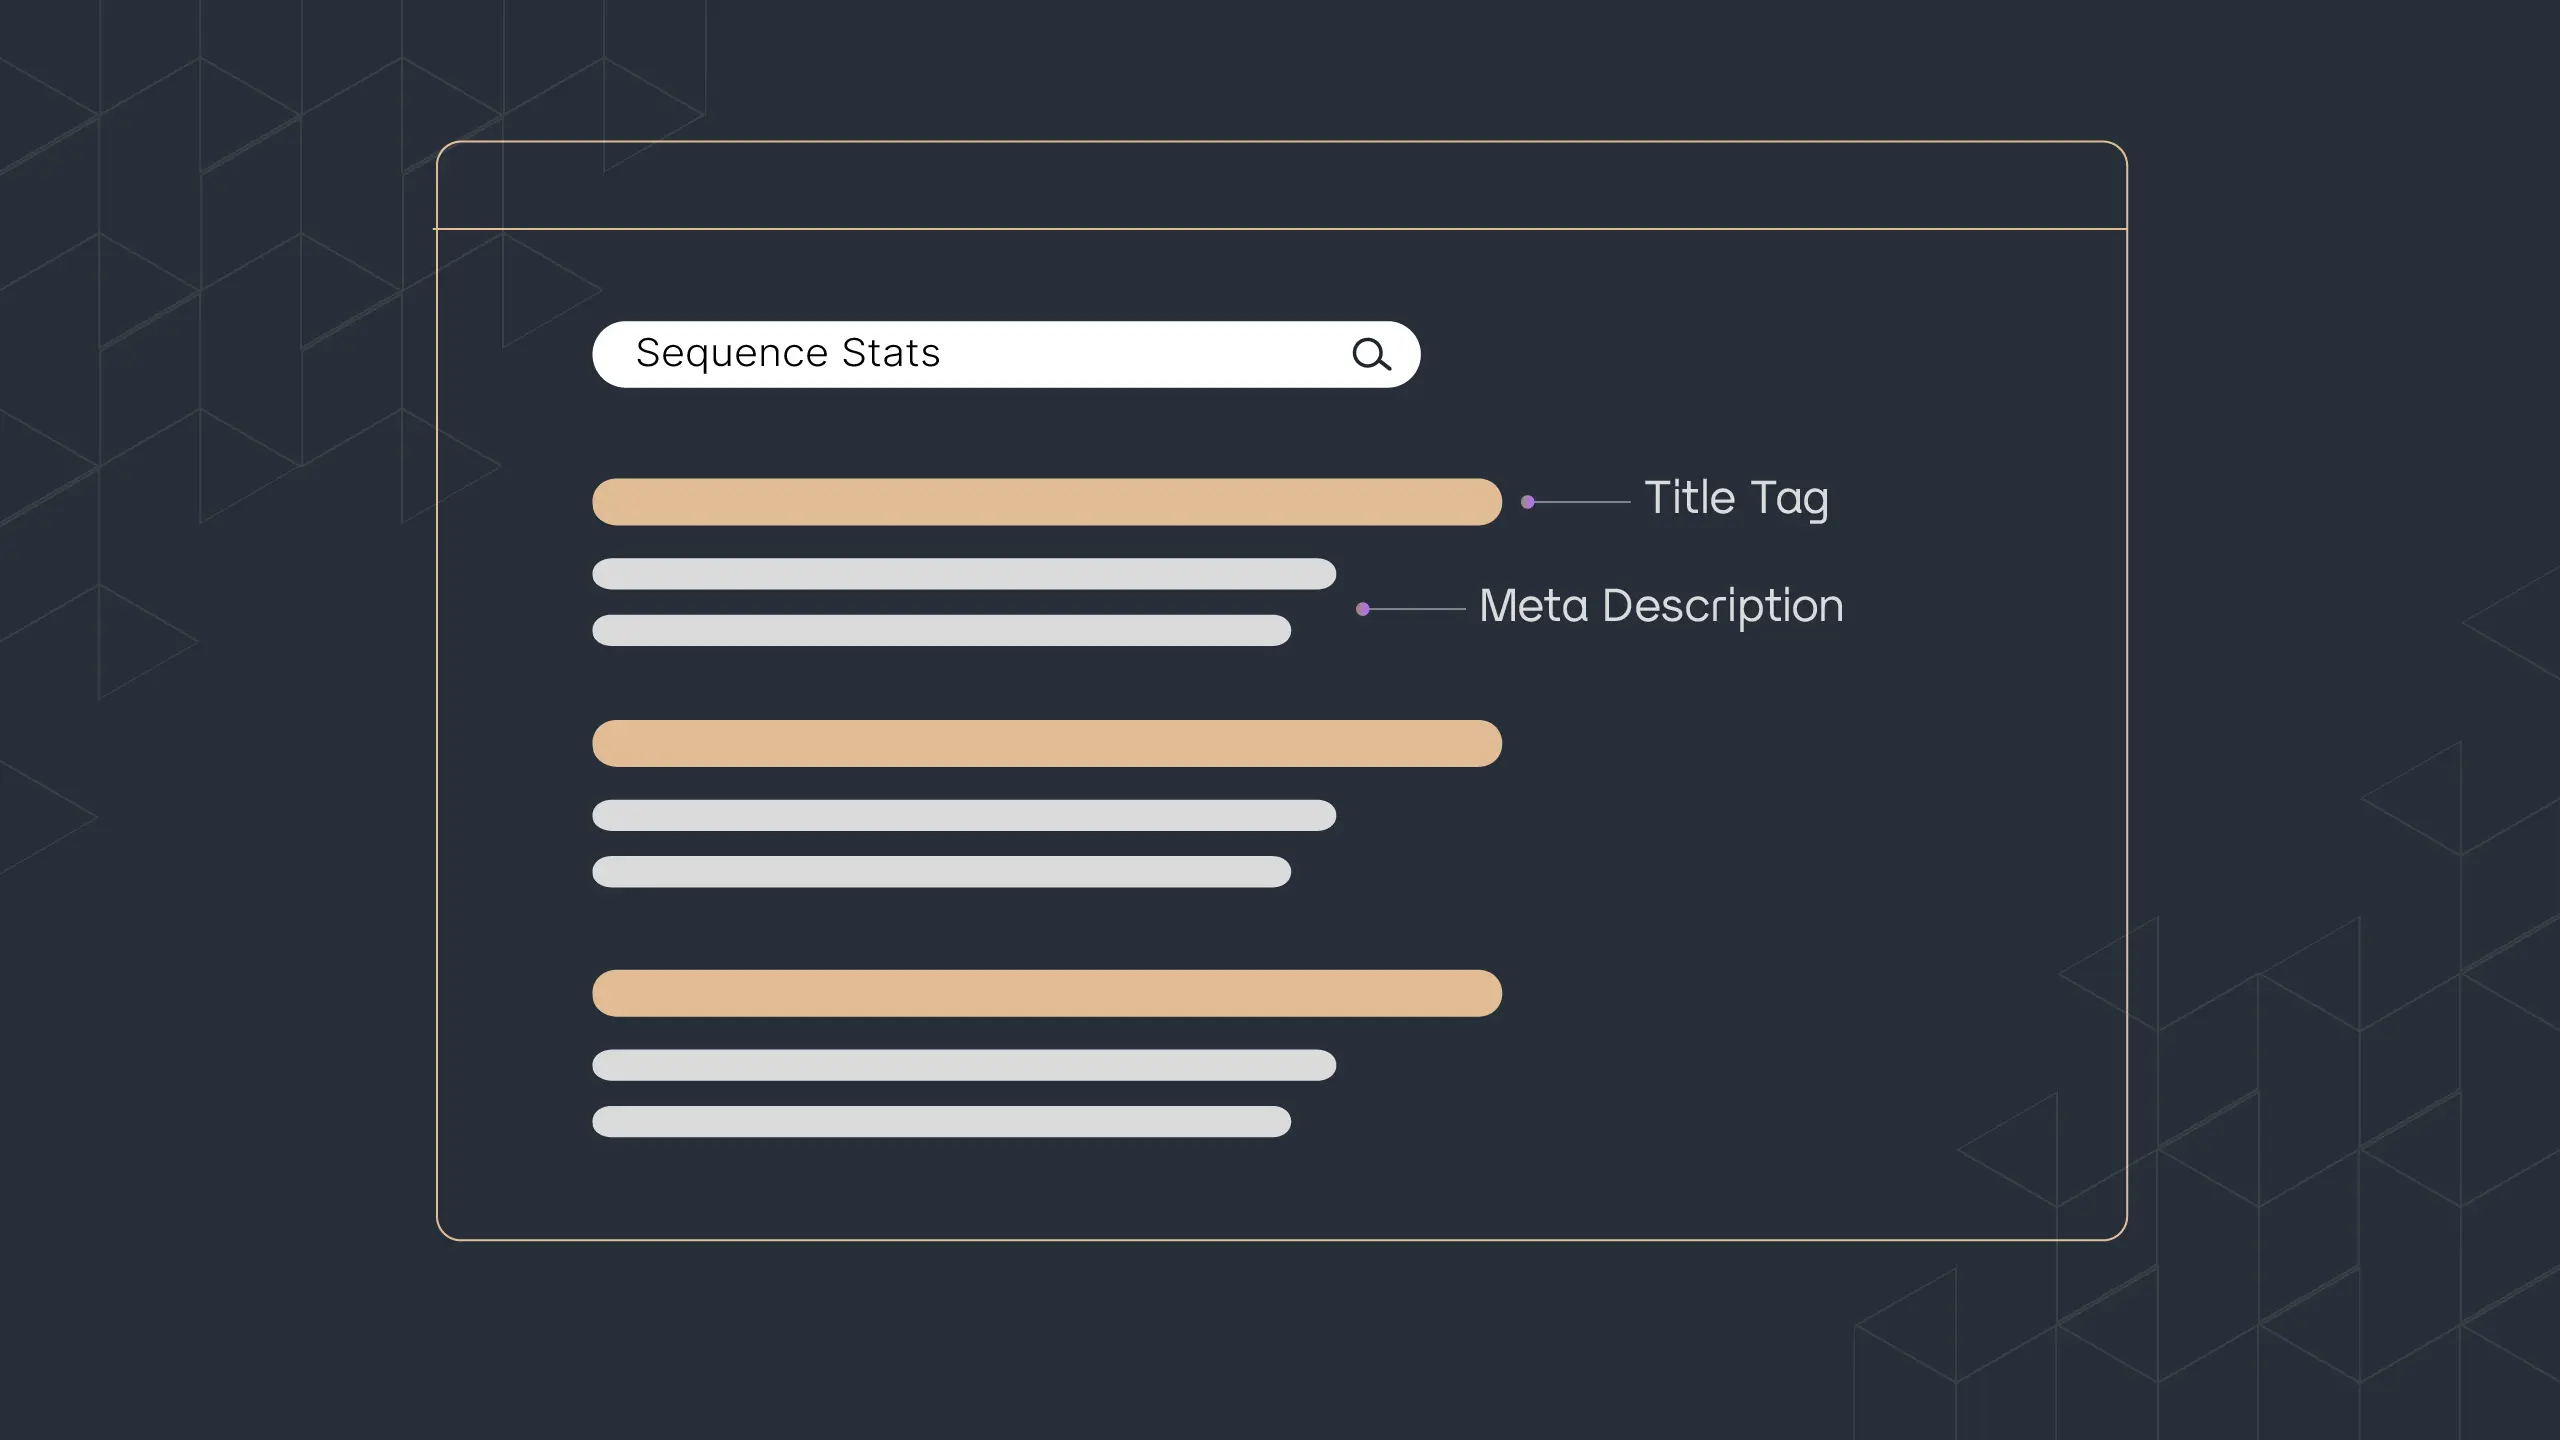2560x1440 pixels.
Task: Click third result's lower gray description line
Action: [941, 1121]
